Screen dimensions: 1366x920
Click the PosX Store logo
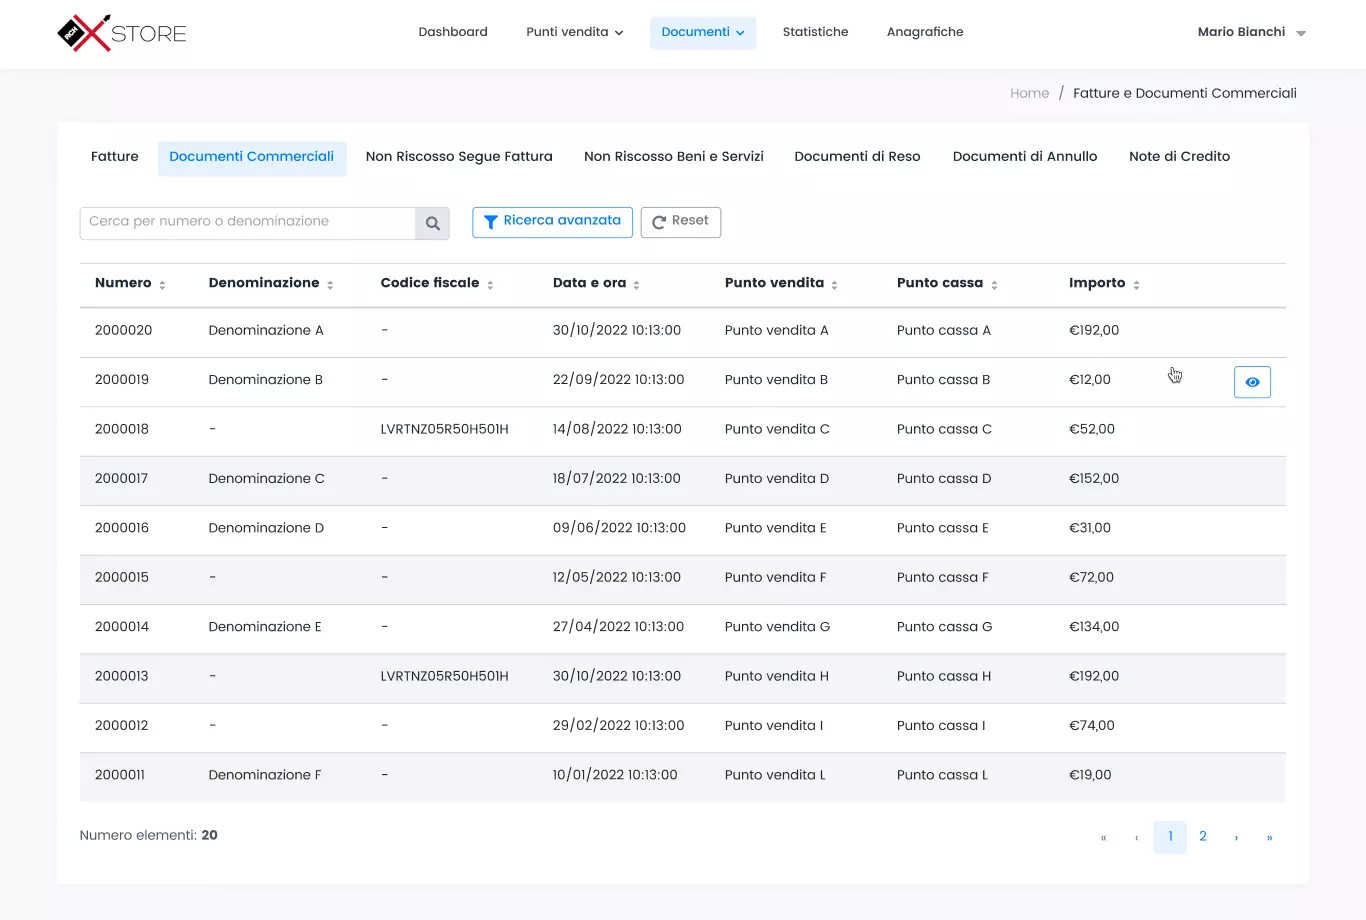(122, 33)
